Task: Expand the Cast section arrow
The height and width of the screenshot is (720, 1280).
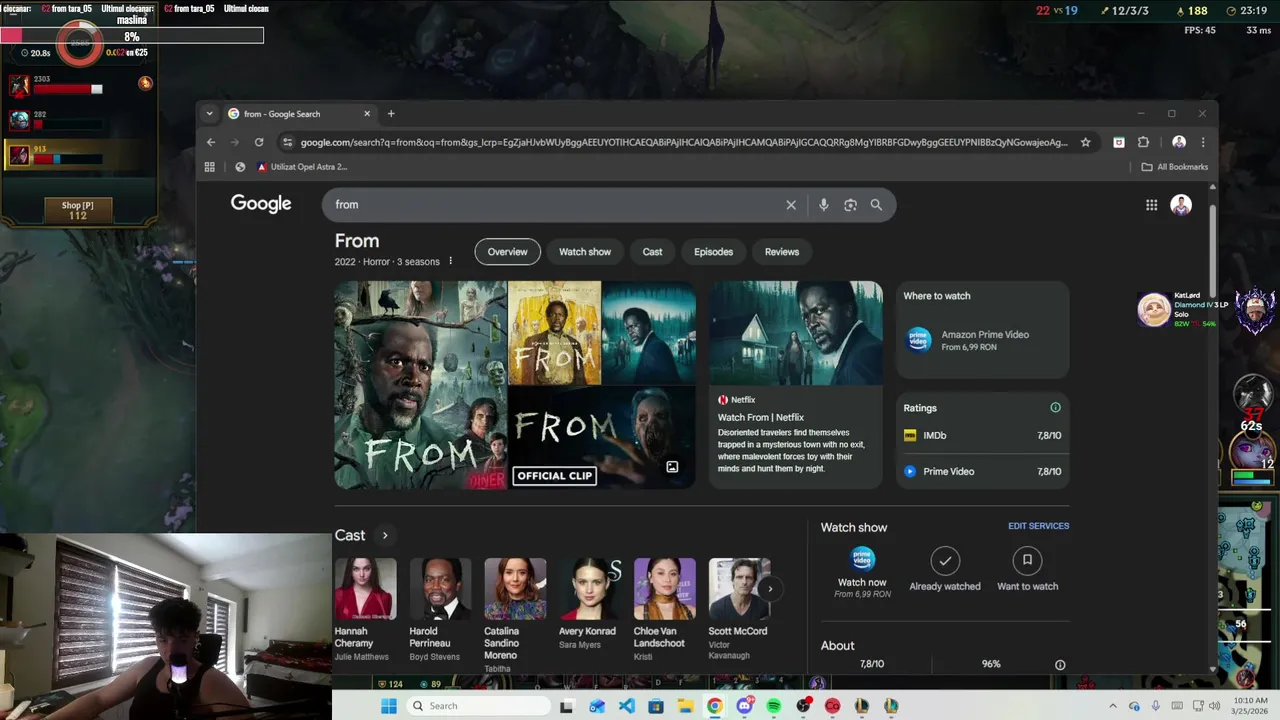Action: pos(384,536)
